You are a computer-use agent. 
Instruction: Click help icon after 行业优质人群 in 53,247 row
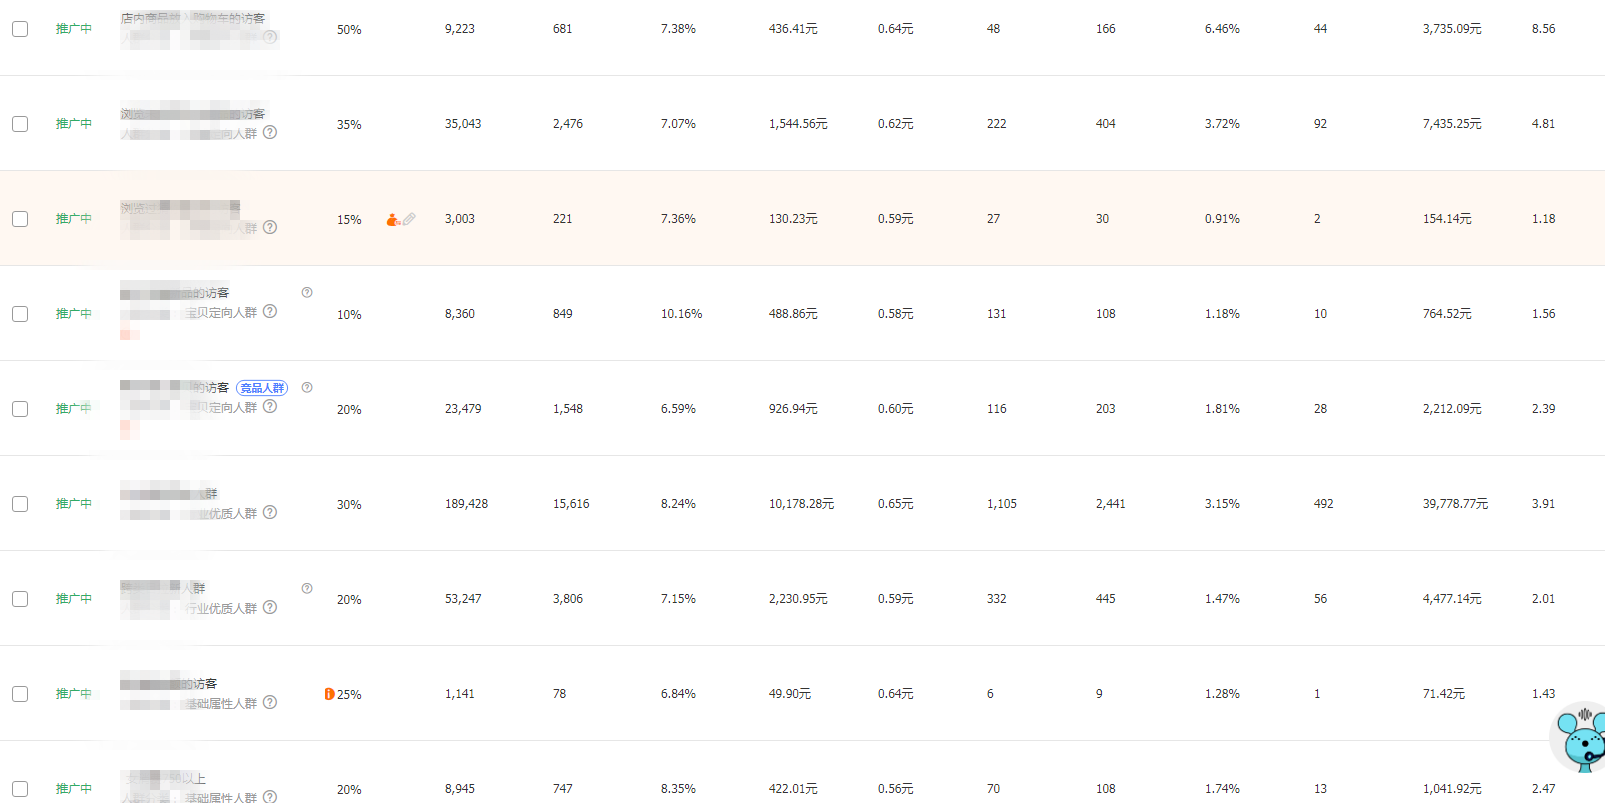click(x=270, y=607)
